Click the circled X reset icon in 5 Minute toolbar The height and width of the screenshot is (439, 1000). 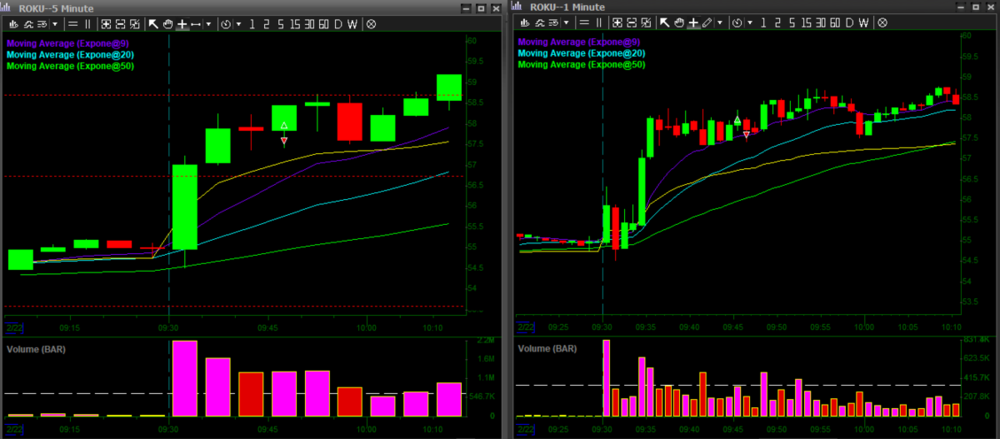point(370,23)
